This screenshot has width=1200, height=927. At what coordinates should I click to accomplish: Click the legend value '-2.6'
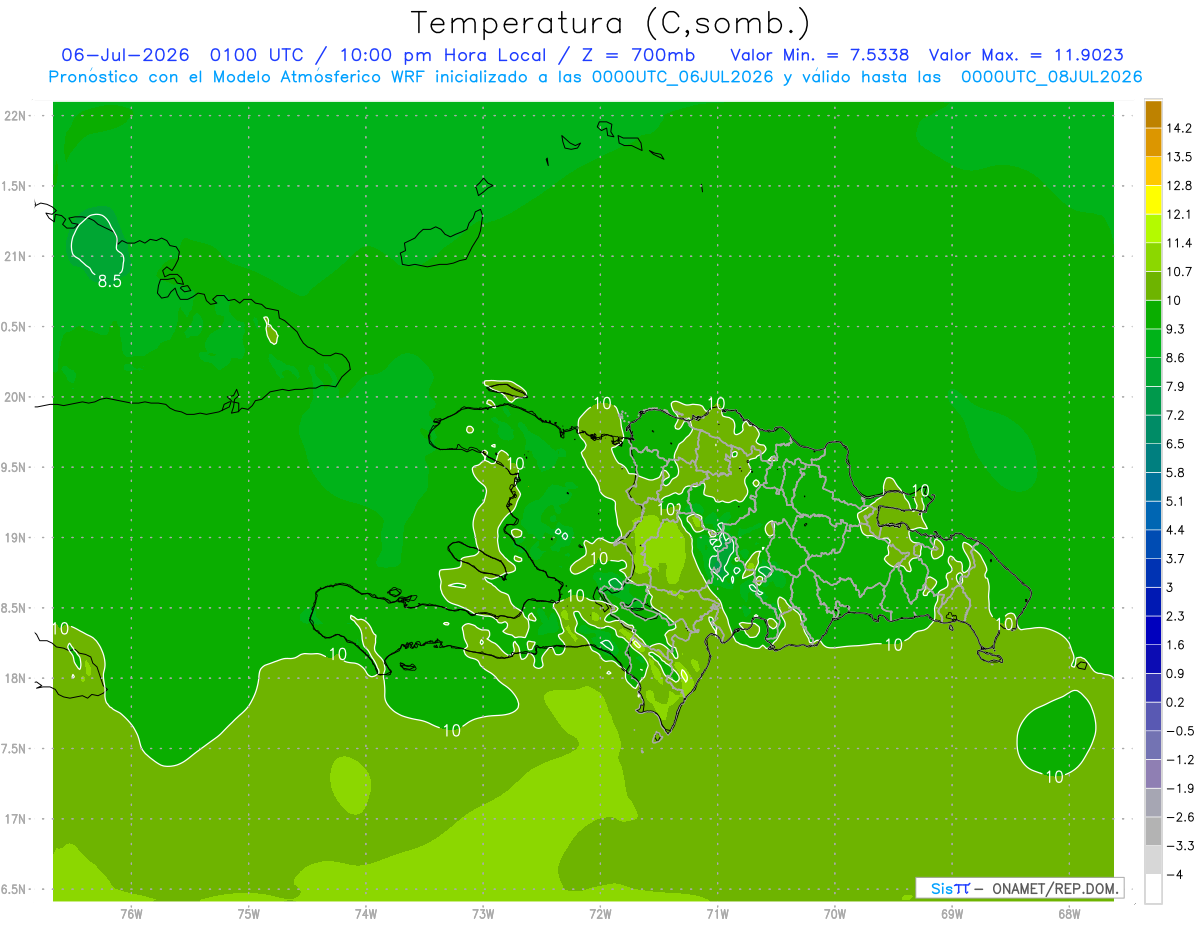click(x=1181, y=817)
